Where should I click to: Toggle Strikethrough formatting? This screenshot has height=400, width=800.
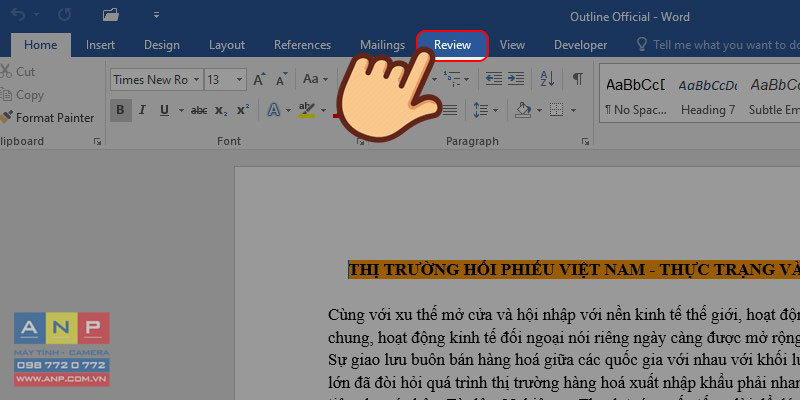point(199,110)
